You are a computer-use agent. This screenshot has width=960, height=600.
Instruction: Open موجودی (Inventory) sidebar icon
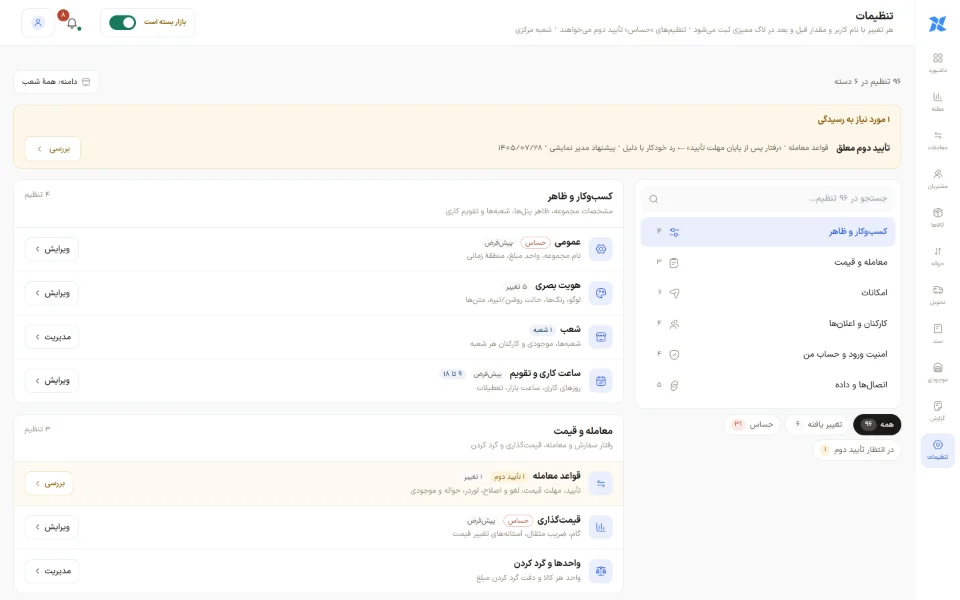937,372
